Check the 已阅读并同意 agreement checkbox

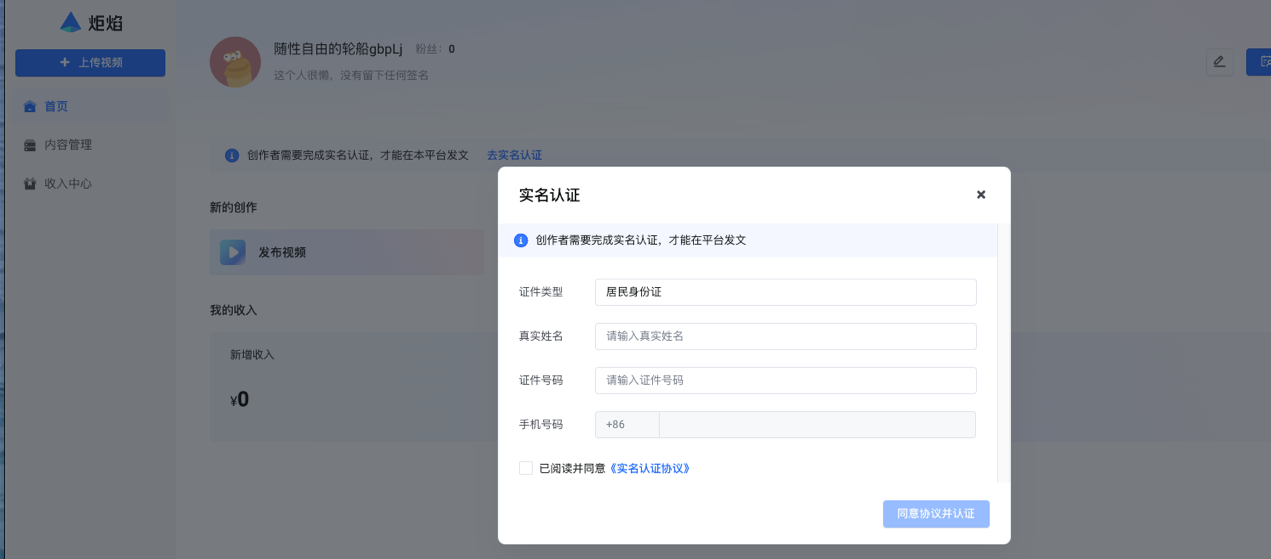pyautogui.click(x=526, y=468)
